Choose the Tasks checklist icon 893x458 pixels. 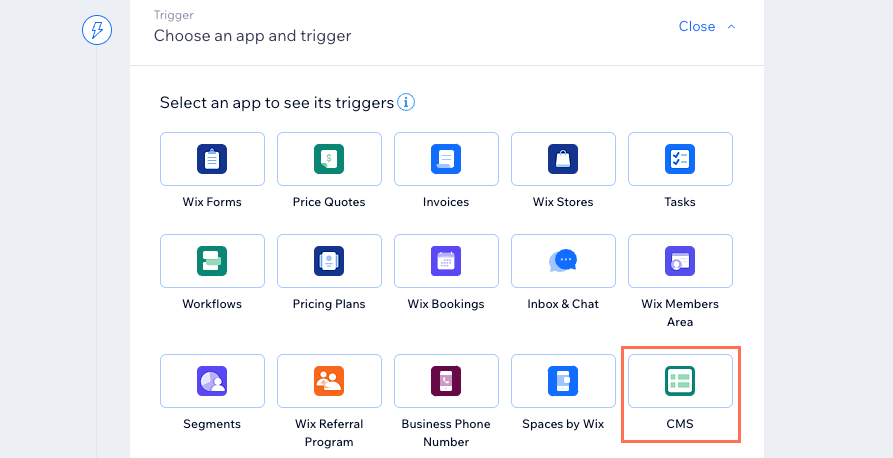[680, 159]
